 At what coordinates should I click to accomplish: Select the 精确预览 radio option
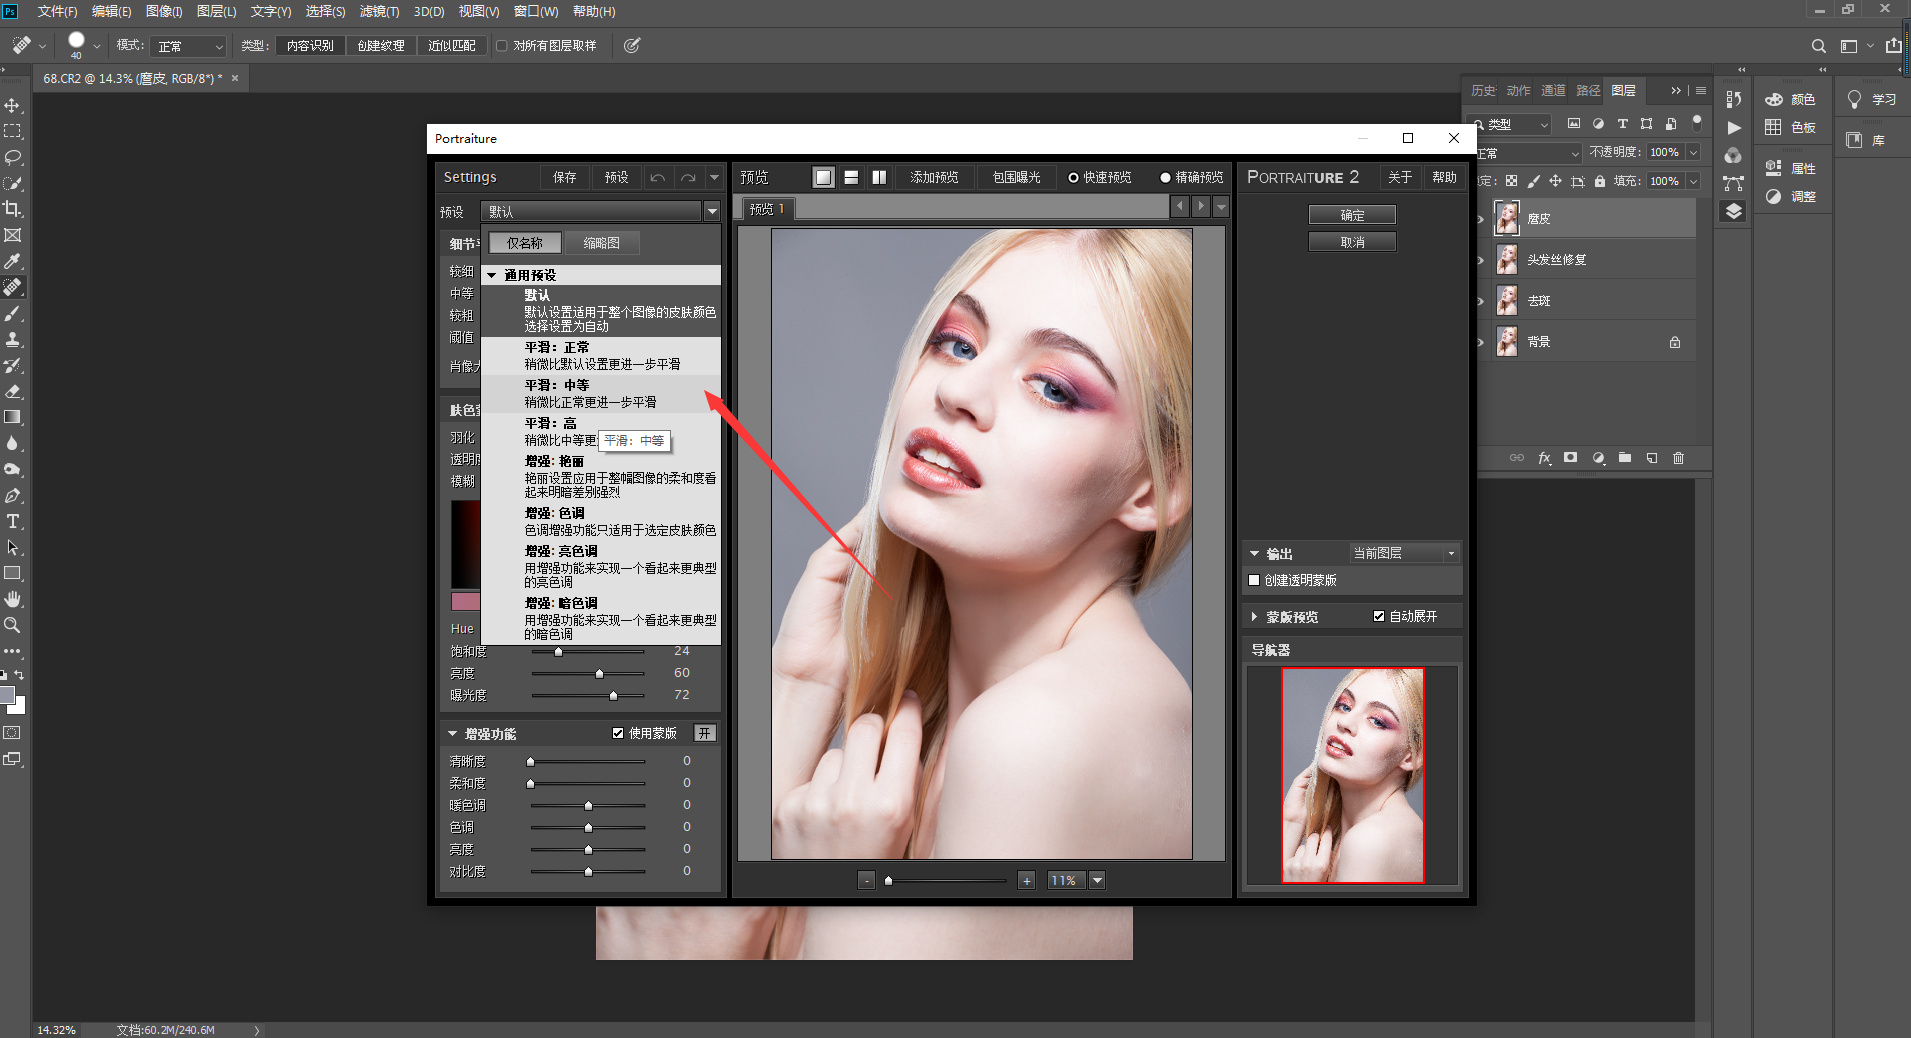[1165, 178]
